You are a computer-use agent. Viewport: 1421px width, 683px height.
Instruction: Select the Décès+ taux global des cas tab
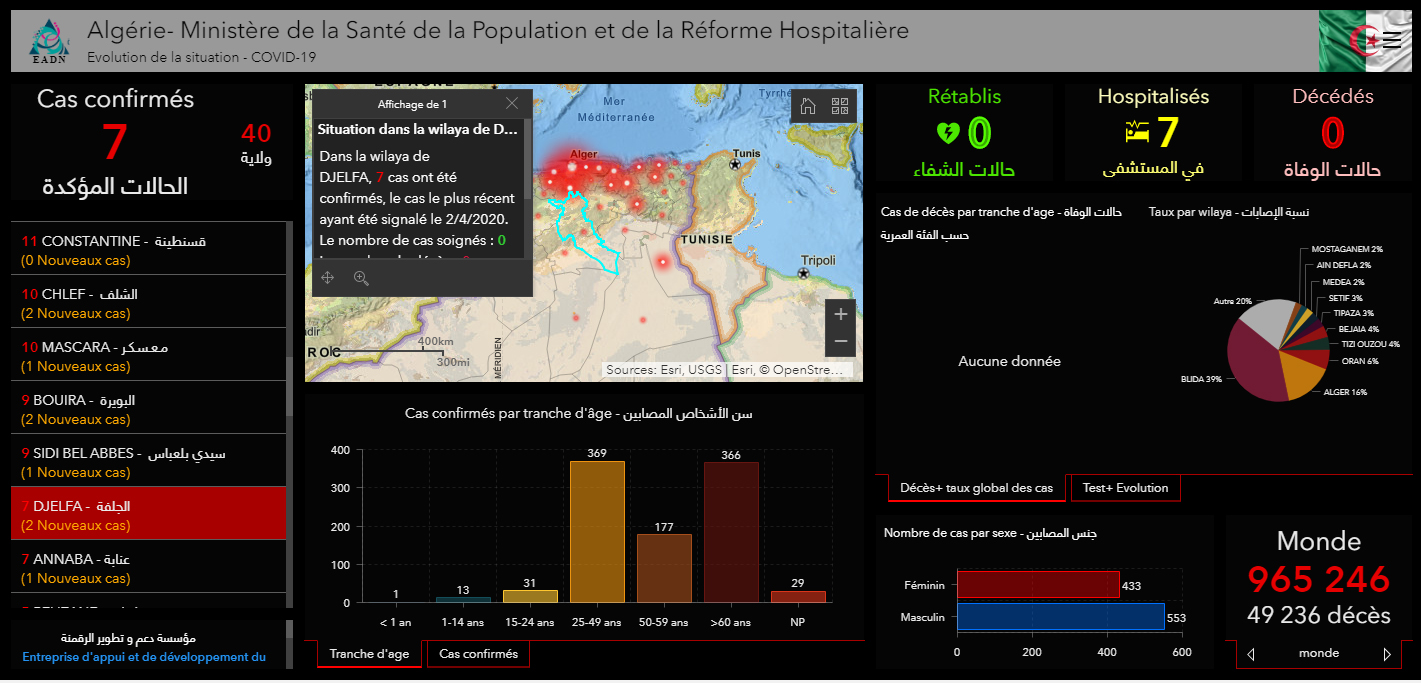tap(976, 488)
